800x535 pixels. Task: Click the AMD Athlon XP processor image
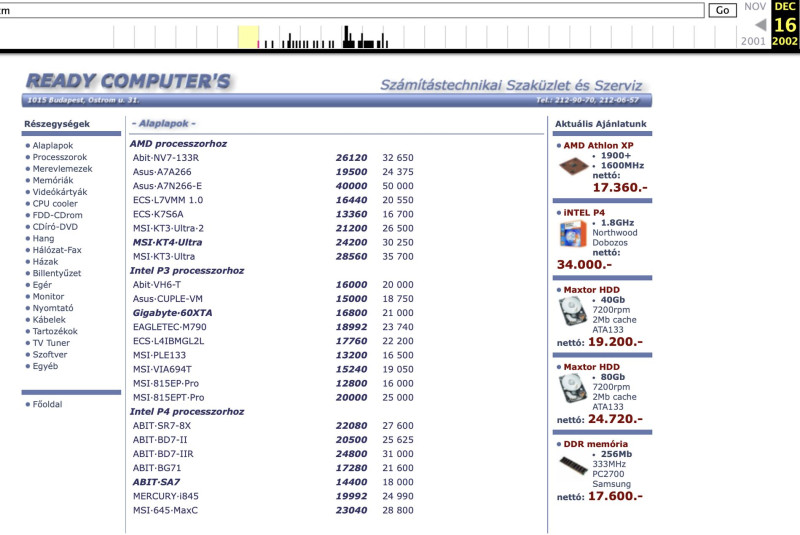pos(573,166)
